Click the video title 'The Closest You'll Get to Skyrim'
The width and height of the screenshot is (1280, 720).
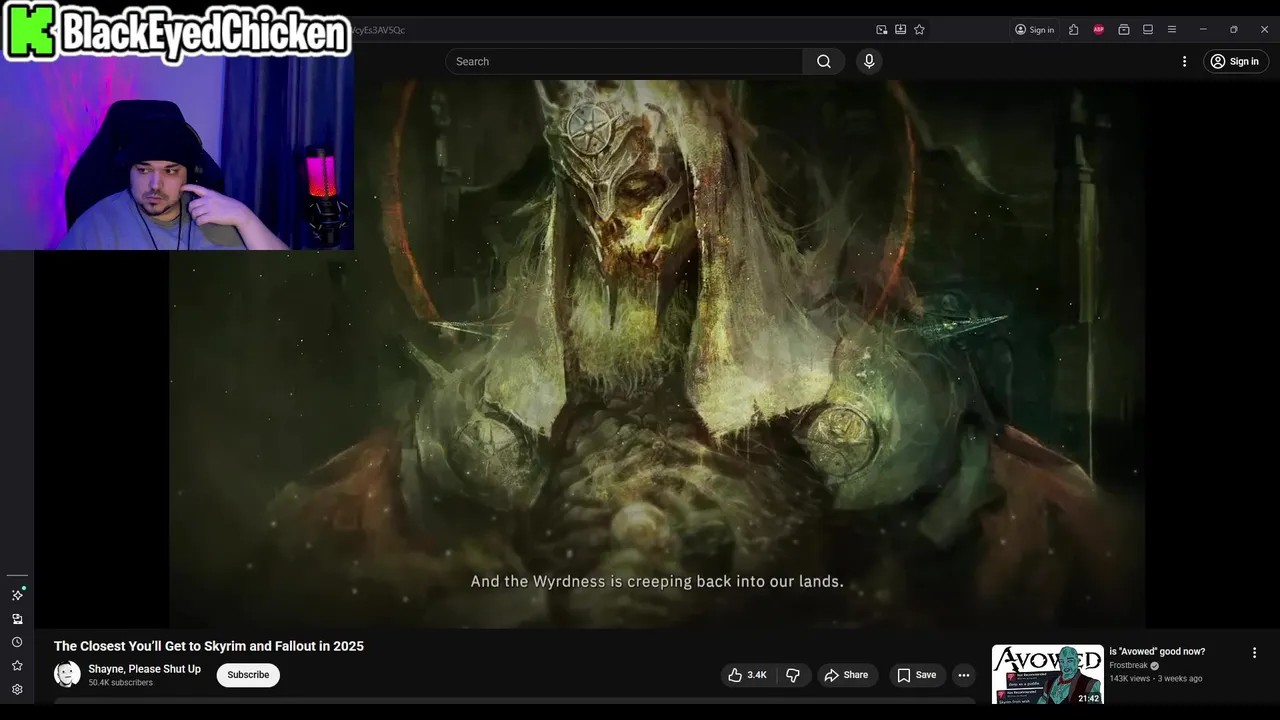tap(209, 646)
